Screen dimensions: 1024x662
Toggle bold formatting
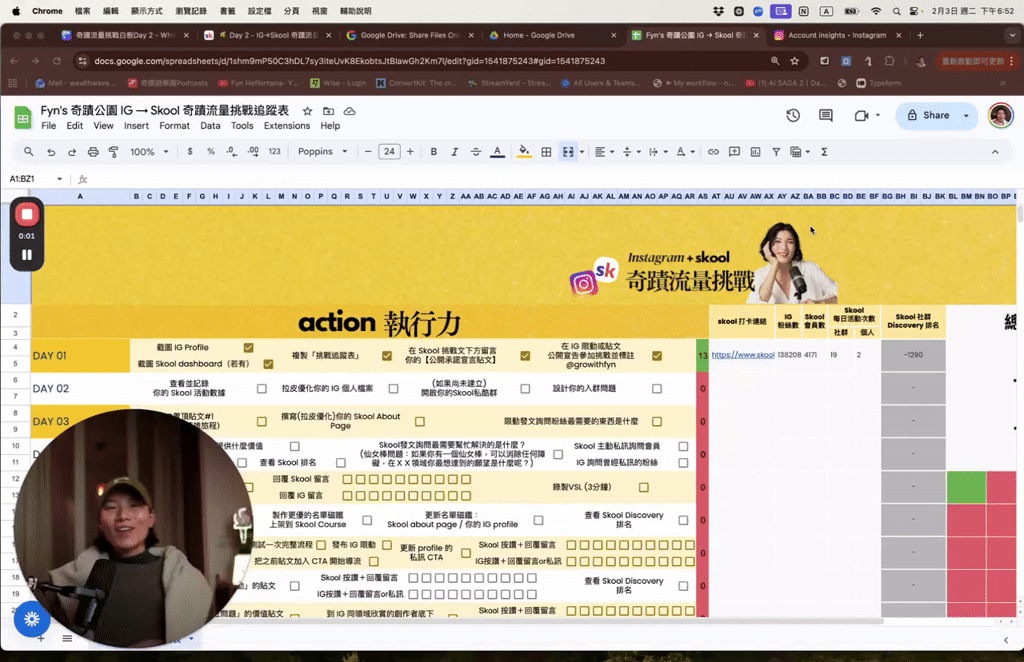click(434, 151)
